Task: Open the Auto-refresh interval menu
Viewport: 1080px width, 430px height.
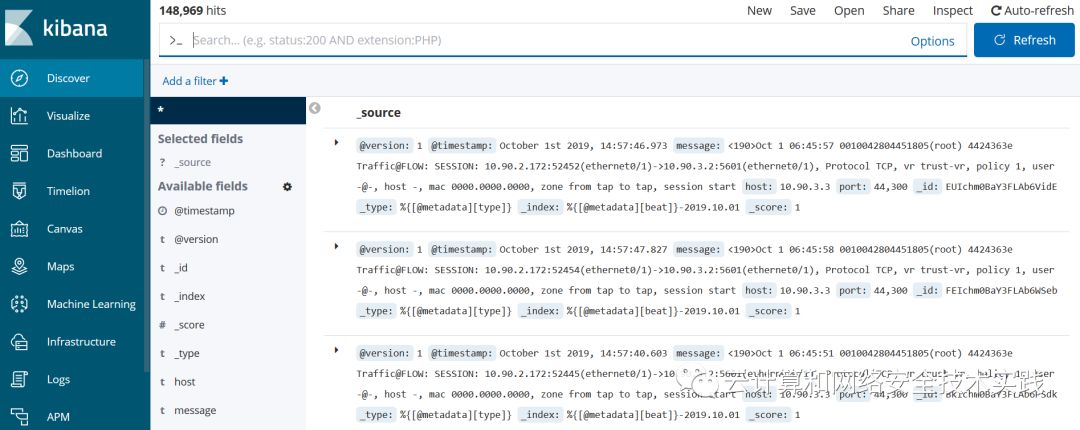Action: click(1032, 10)
